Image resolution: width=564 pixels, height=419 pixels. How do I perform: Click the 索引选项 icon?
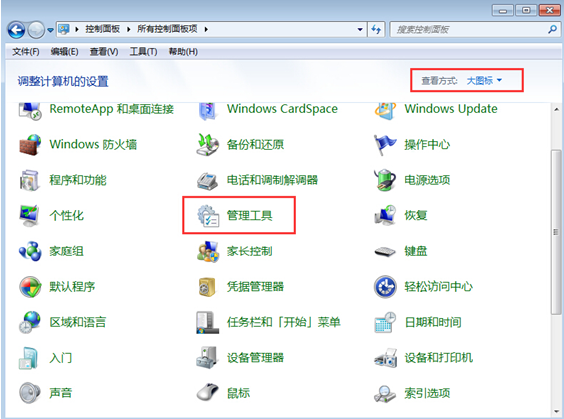(x=385, y=393)
